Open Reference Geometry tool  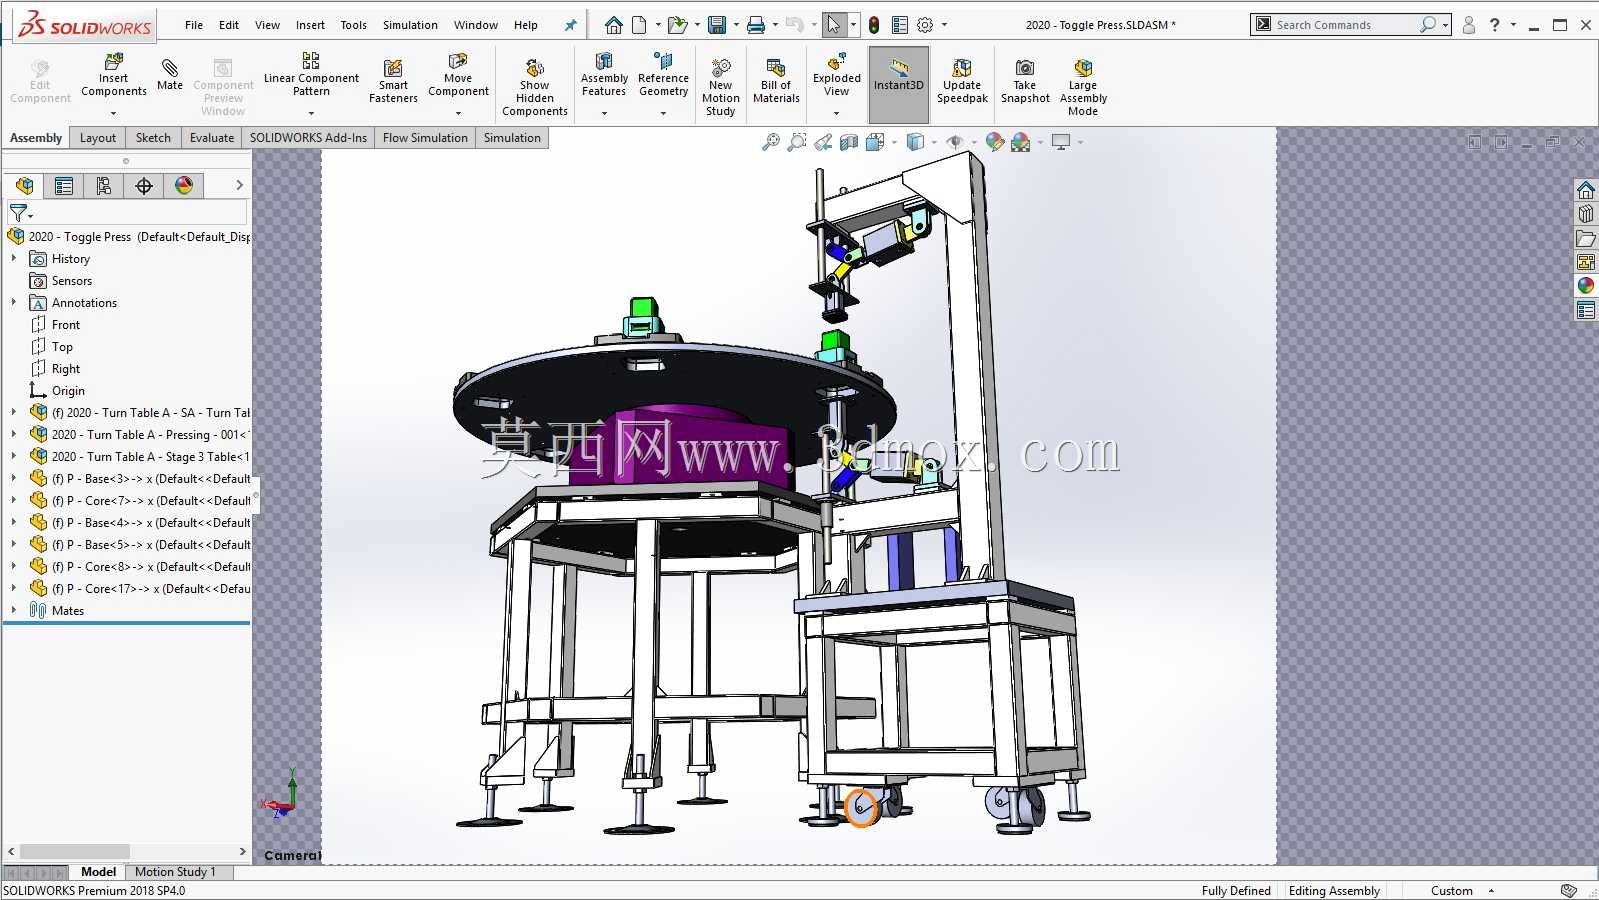pos(663,75)
